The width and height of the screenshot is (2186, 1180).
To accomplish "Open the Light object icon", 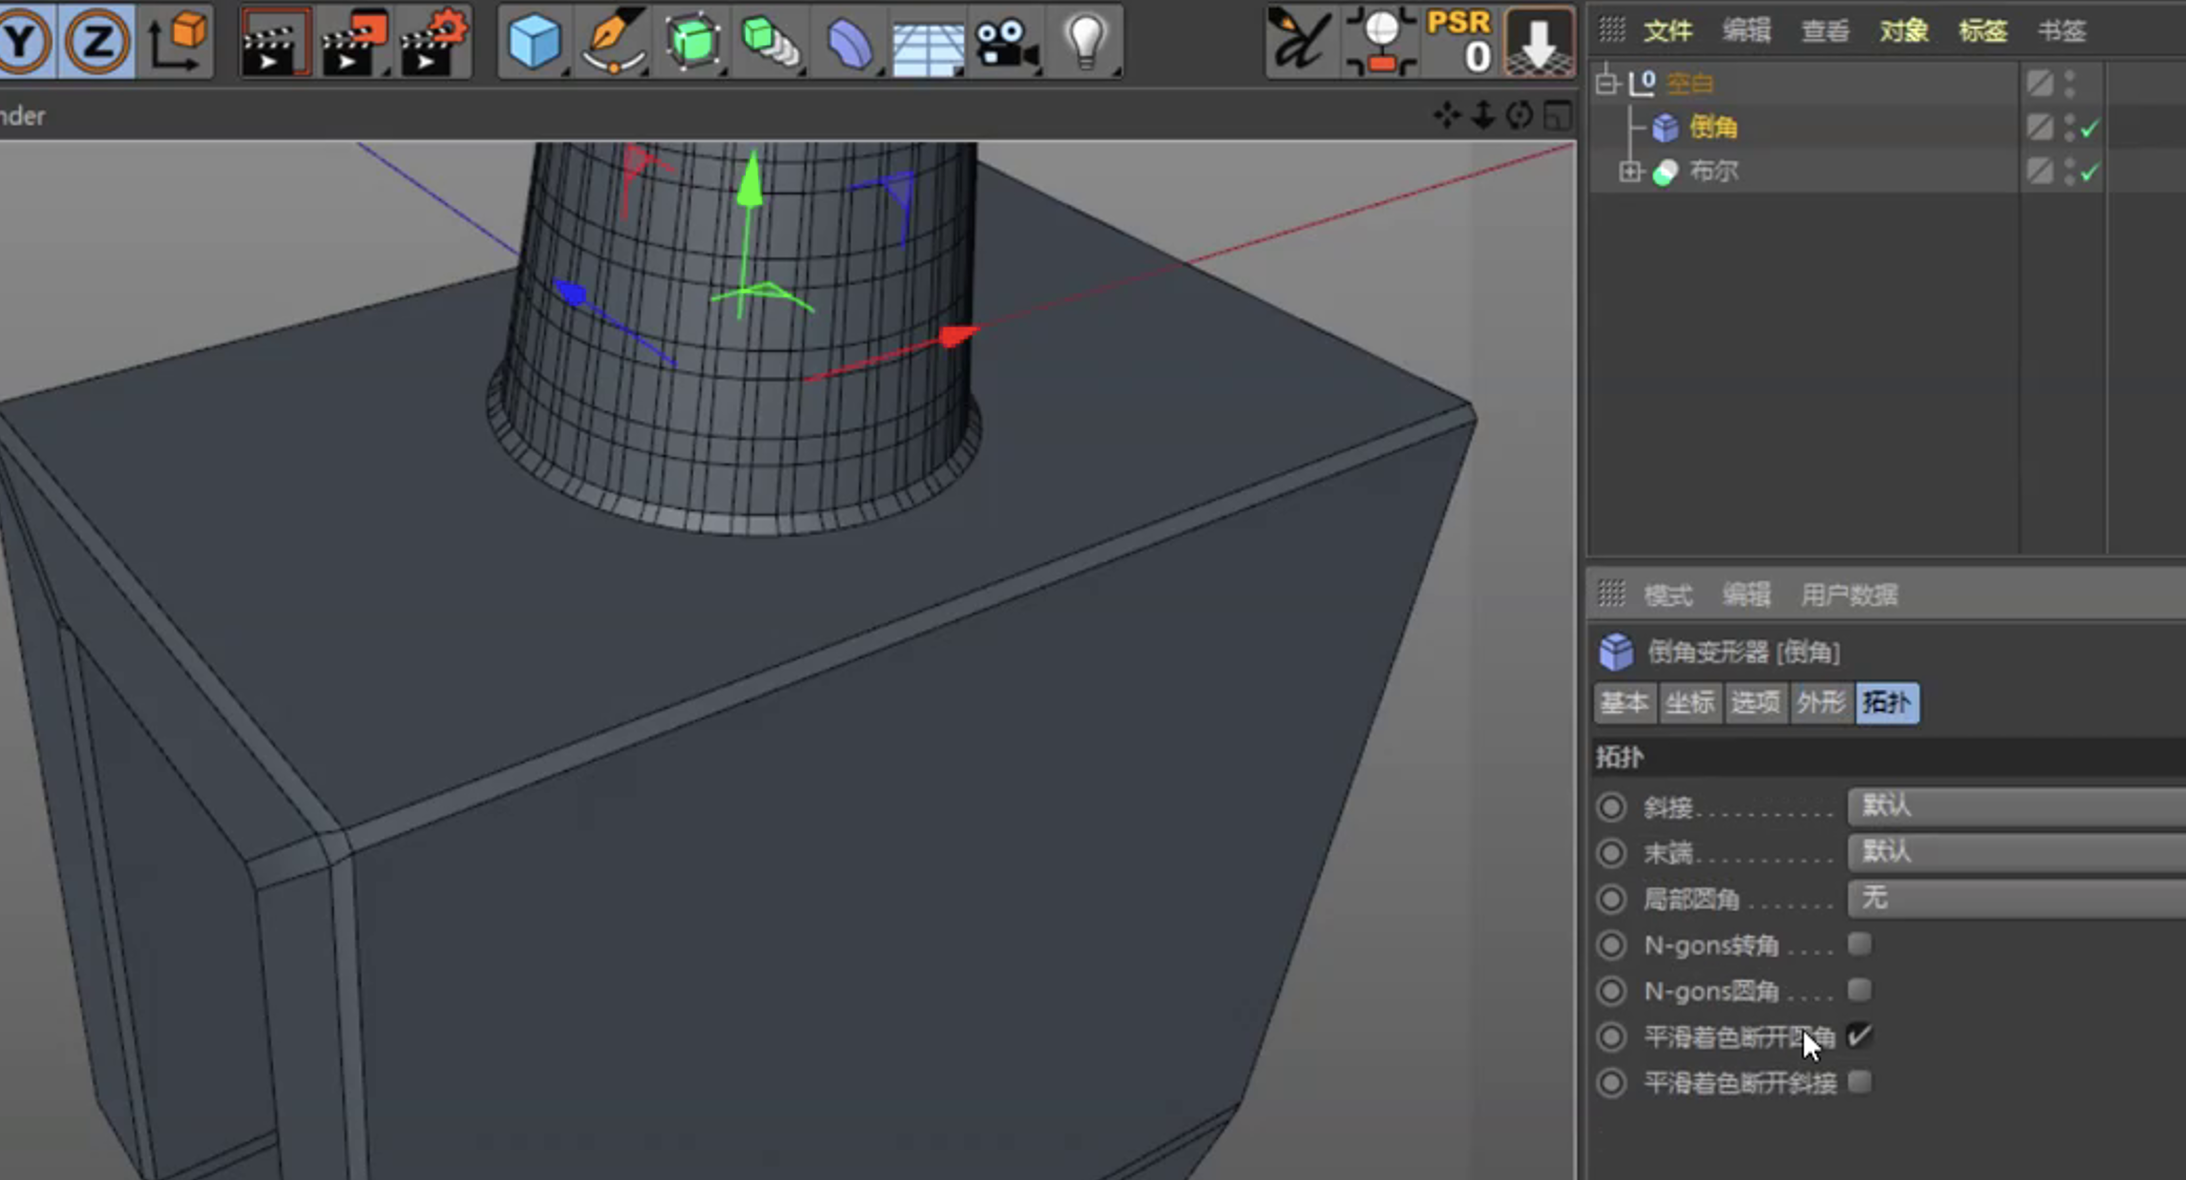I will tap(1085, 42).
